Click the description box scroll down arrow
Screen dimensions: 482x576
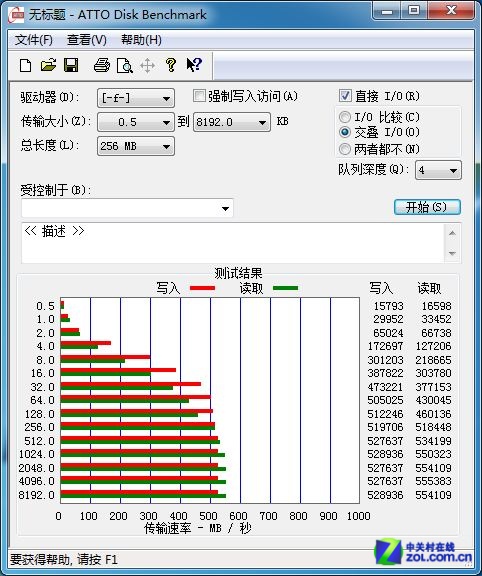(452, 253)
